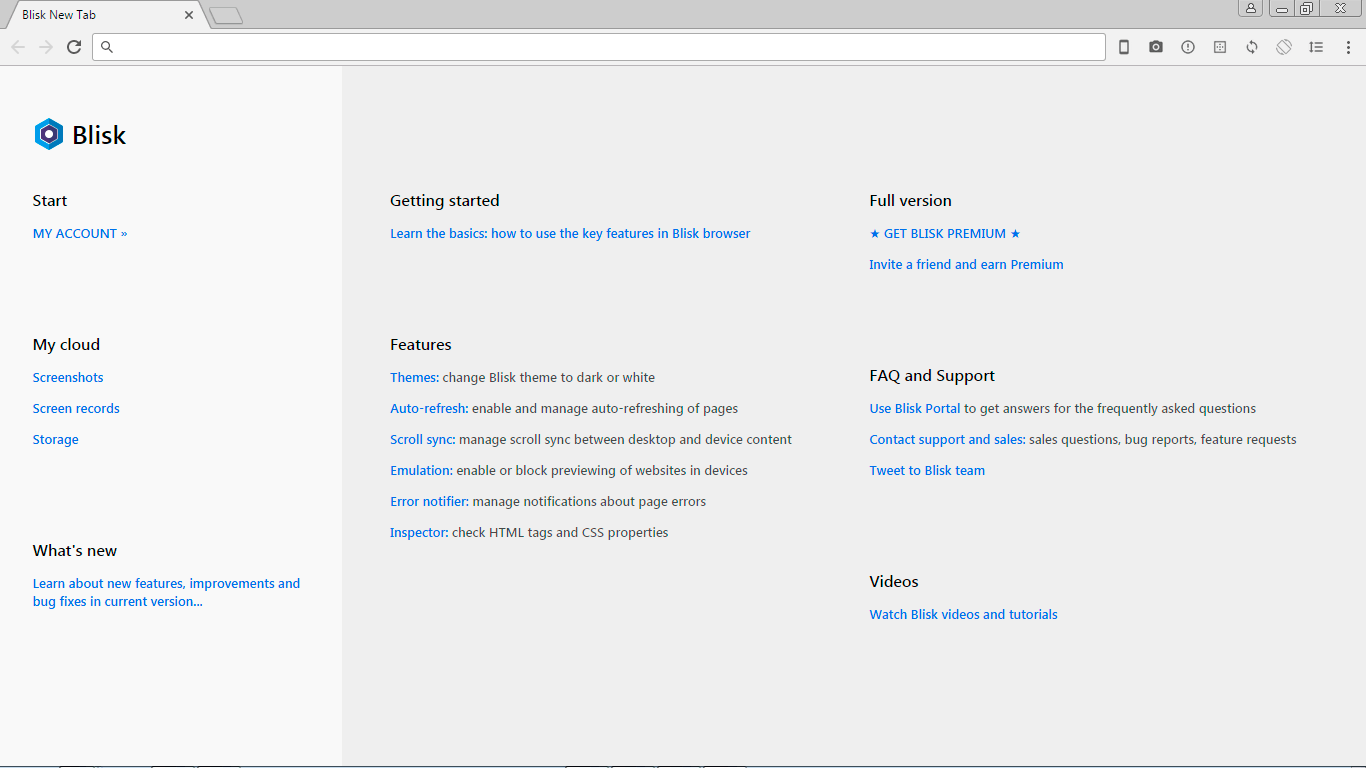1366x768 pixels.
Task: Click GET BLISK PREMIUM
Action: click(x=944, y=233)
